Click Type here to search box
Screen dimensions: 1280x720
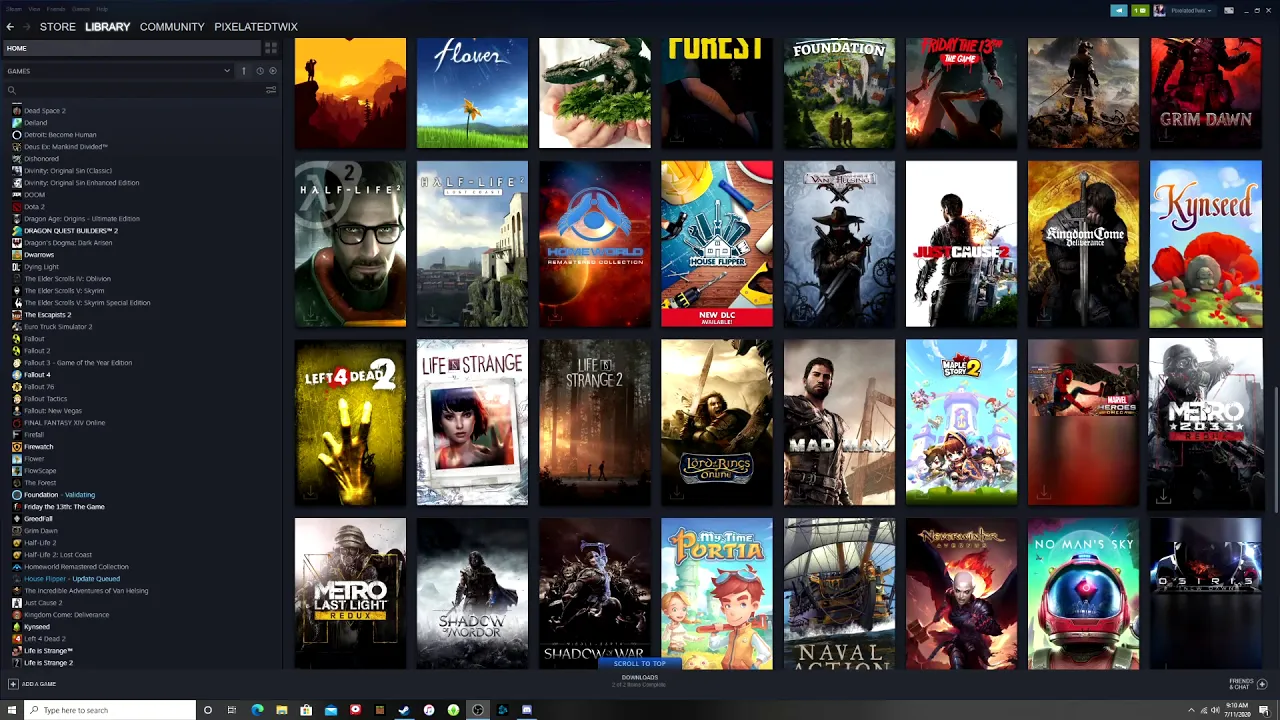(x=109, y=710)
